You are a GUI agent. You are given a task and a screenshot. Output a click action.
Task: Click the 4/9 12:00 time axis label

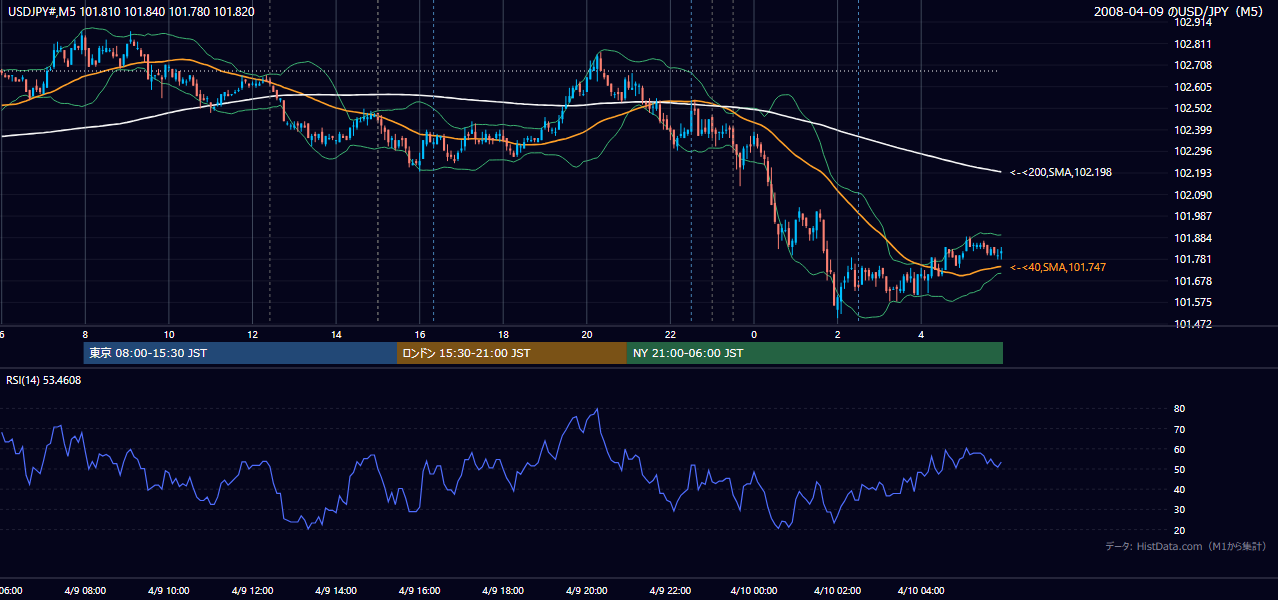[252, 590]
